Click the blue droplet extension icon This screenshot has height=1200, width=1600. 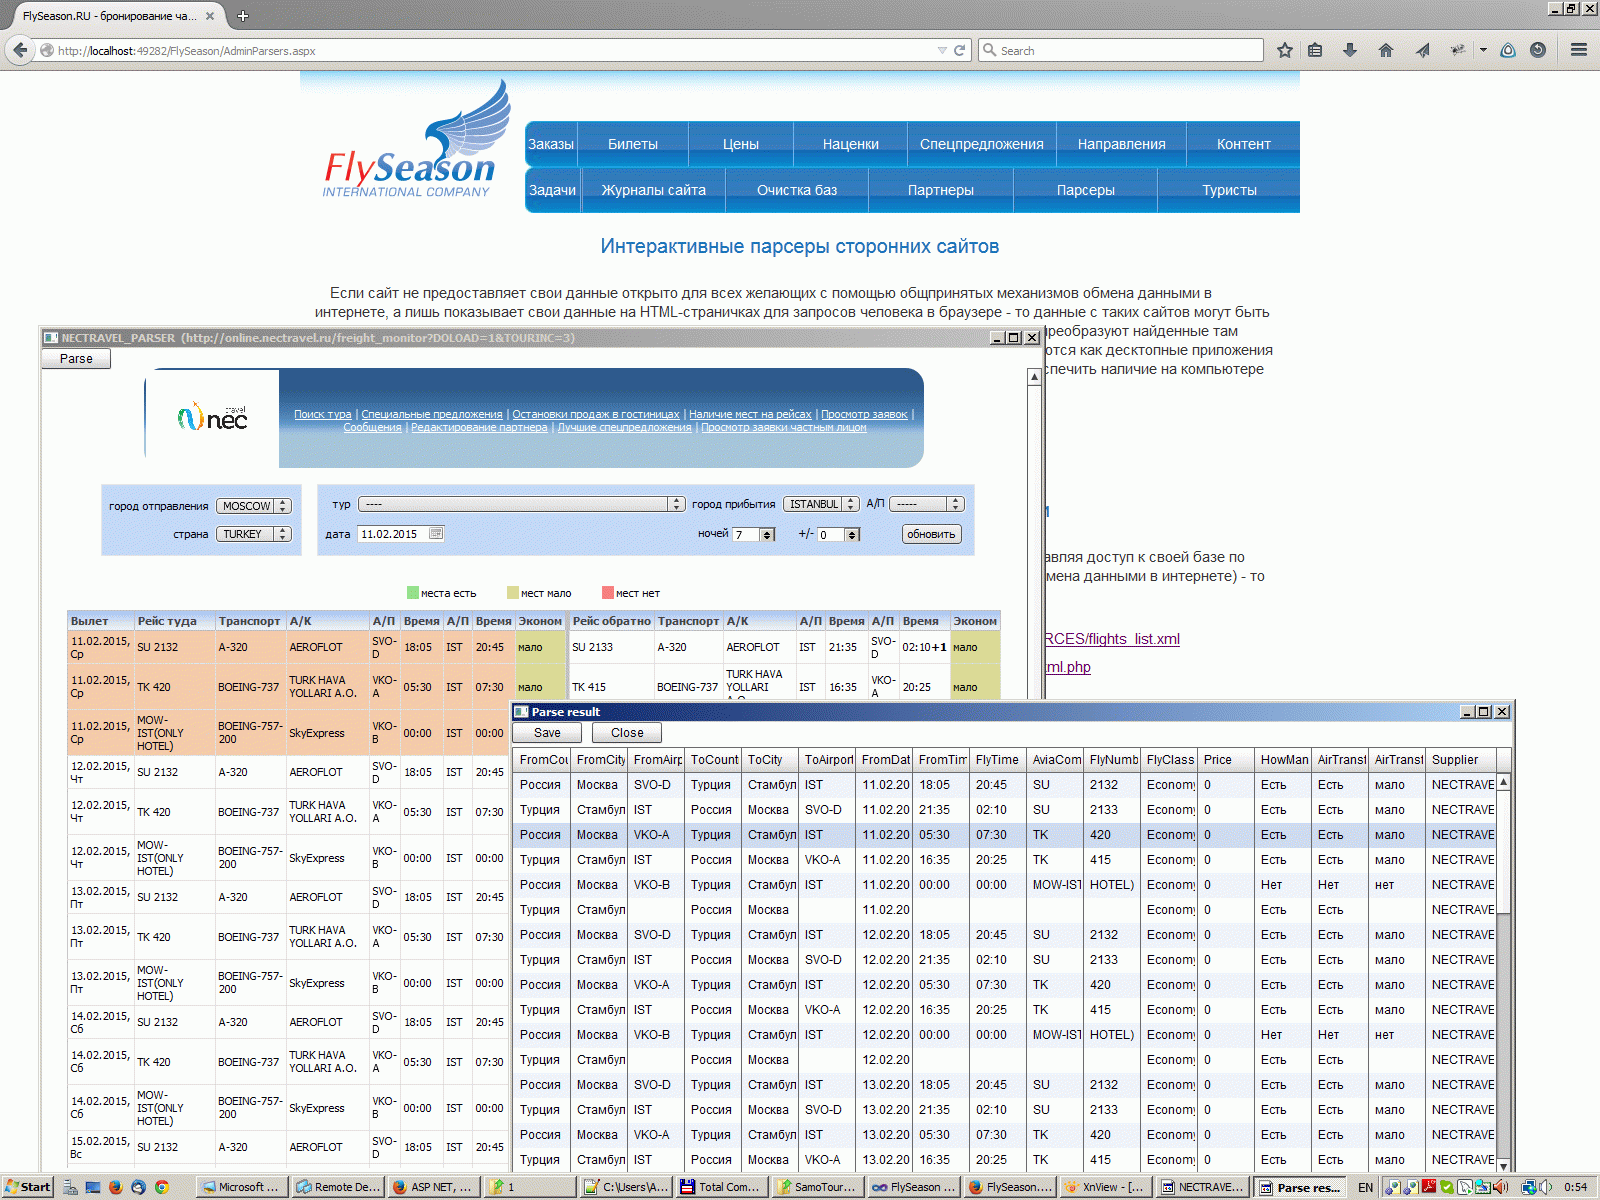click(x=1508, y=50)
